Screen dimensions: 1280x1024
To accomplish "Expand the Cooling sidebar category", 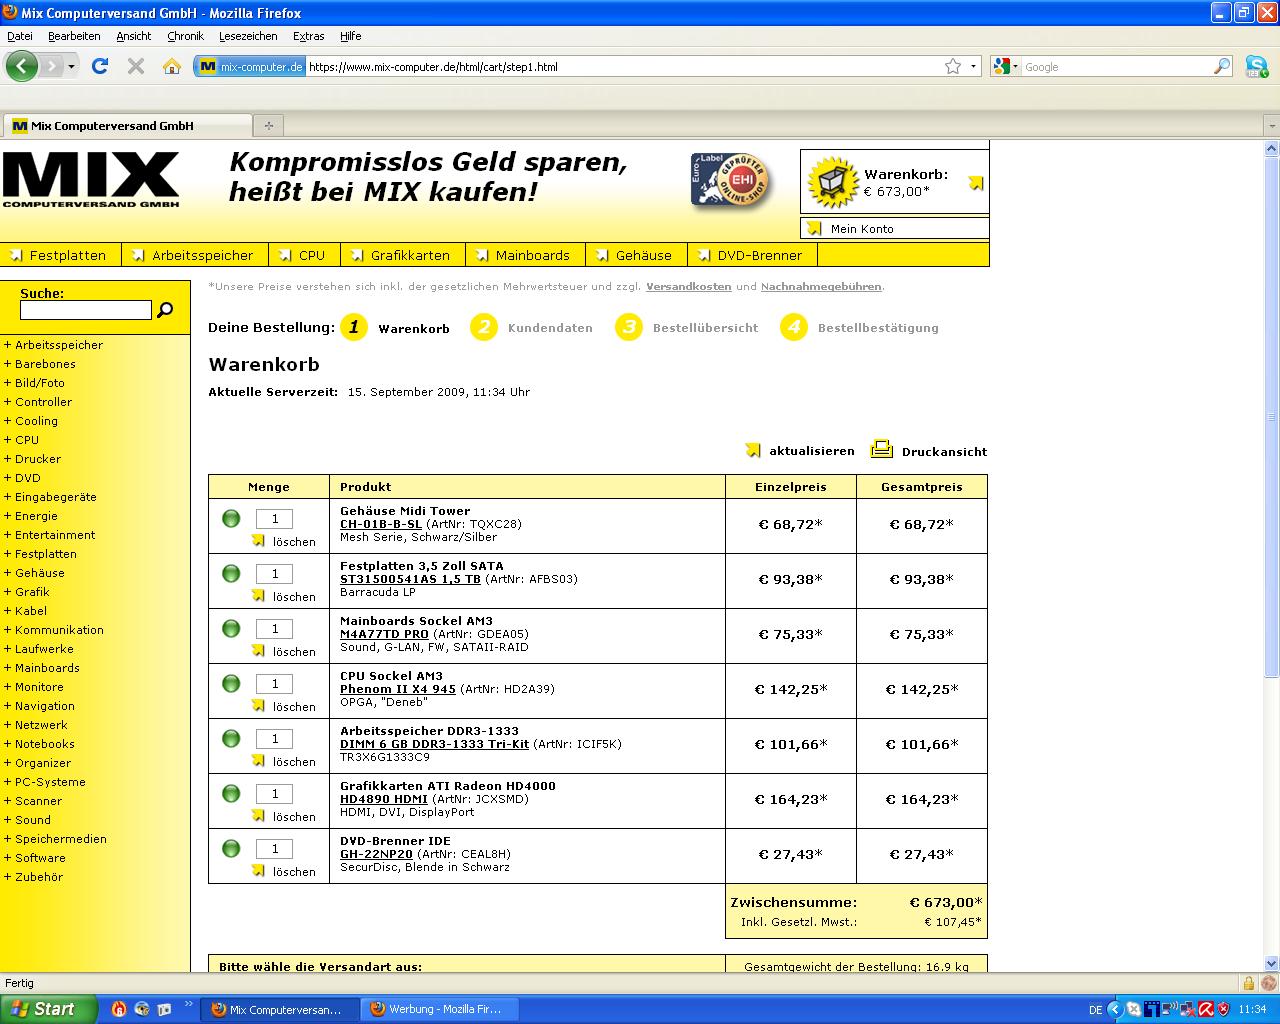I will [x=31, y=421].
